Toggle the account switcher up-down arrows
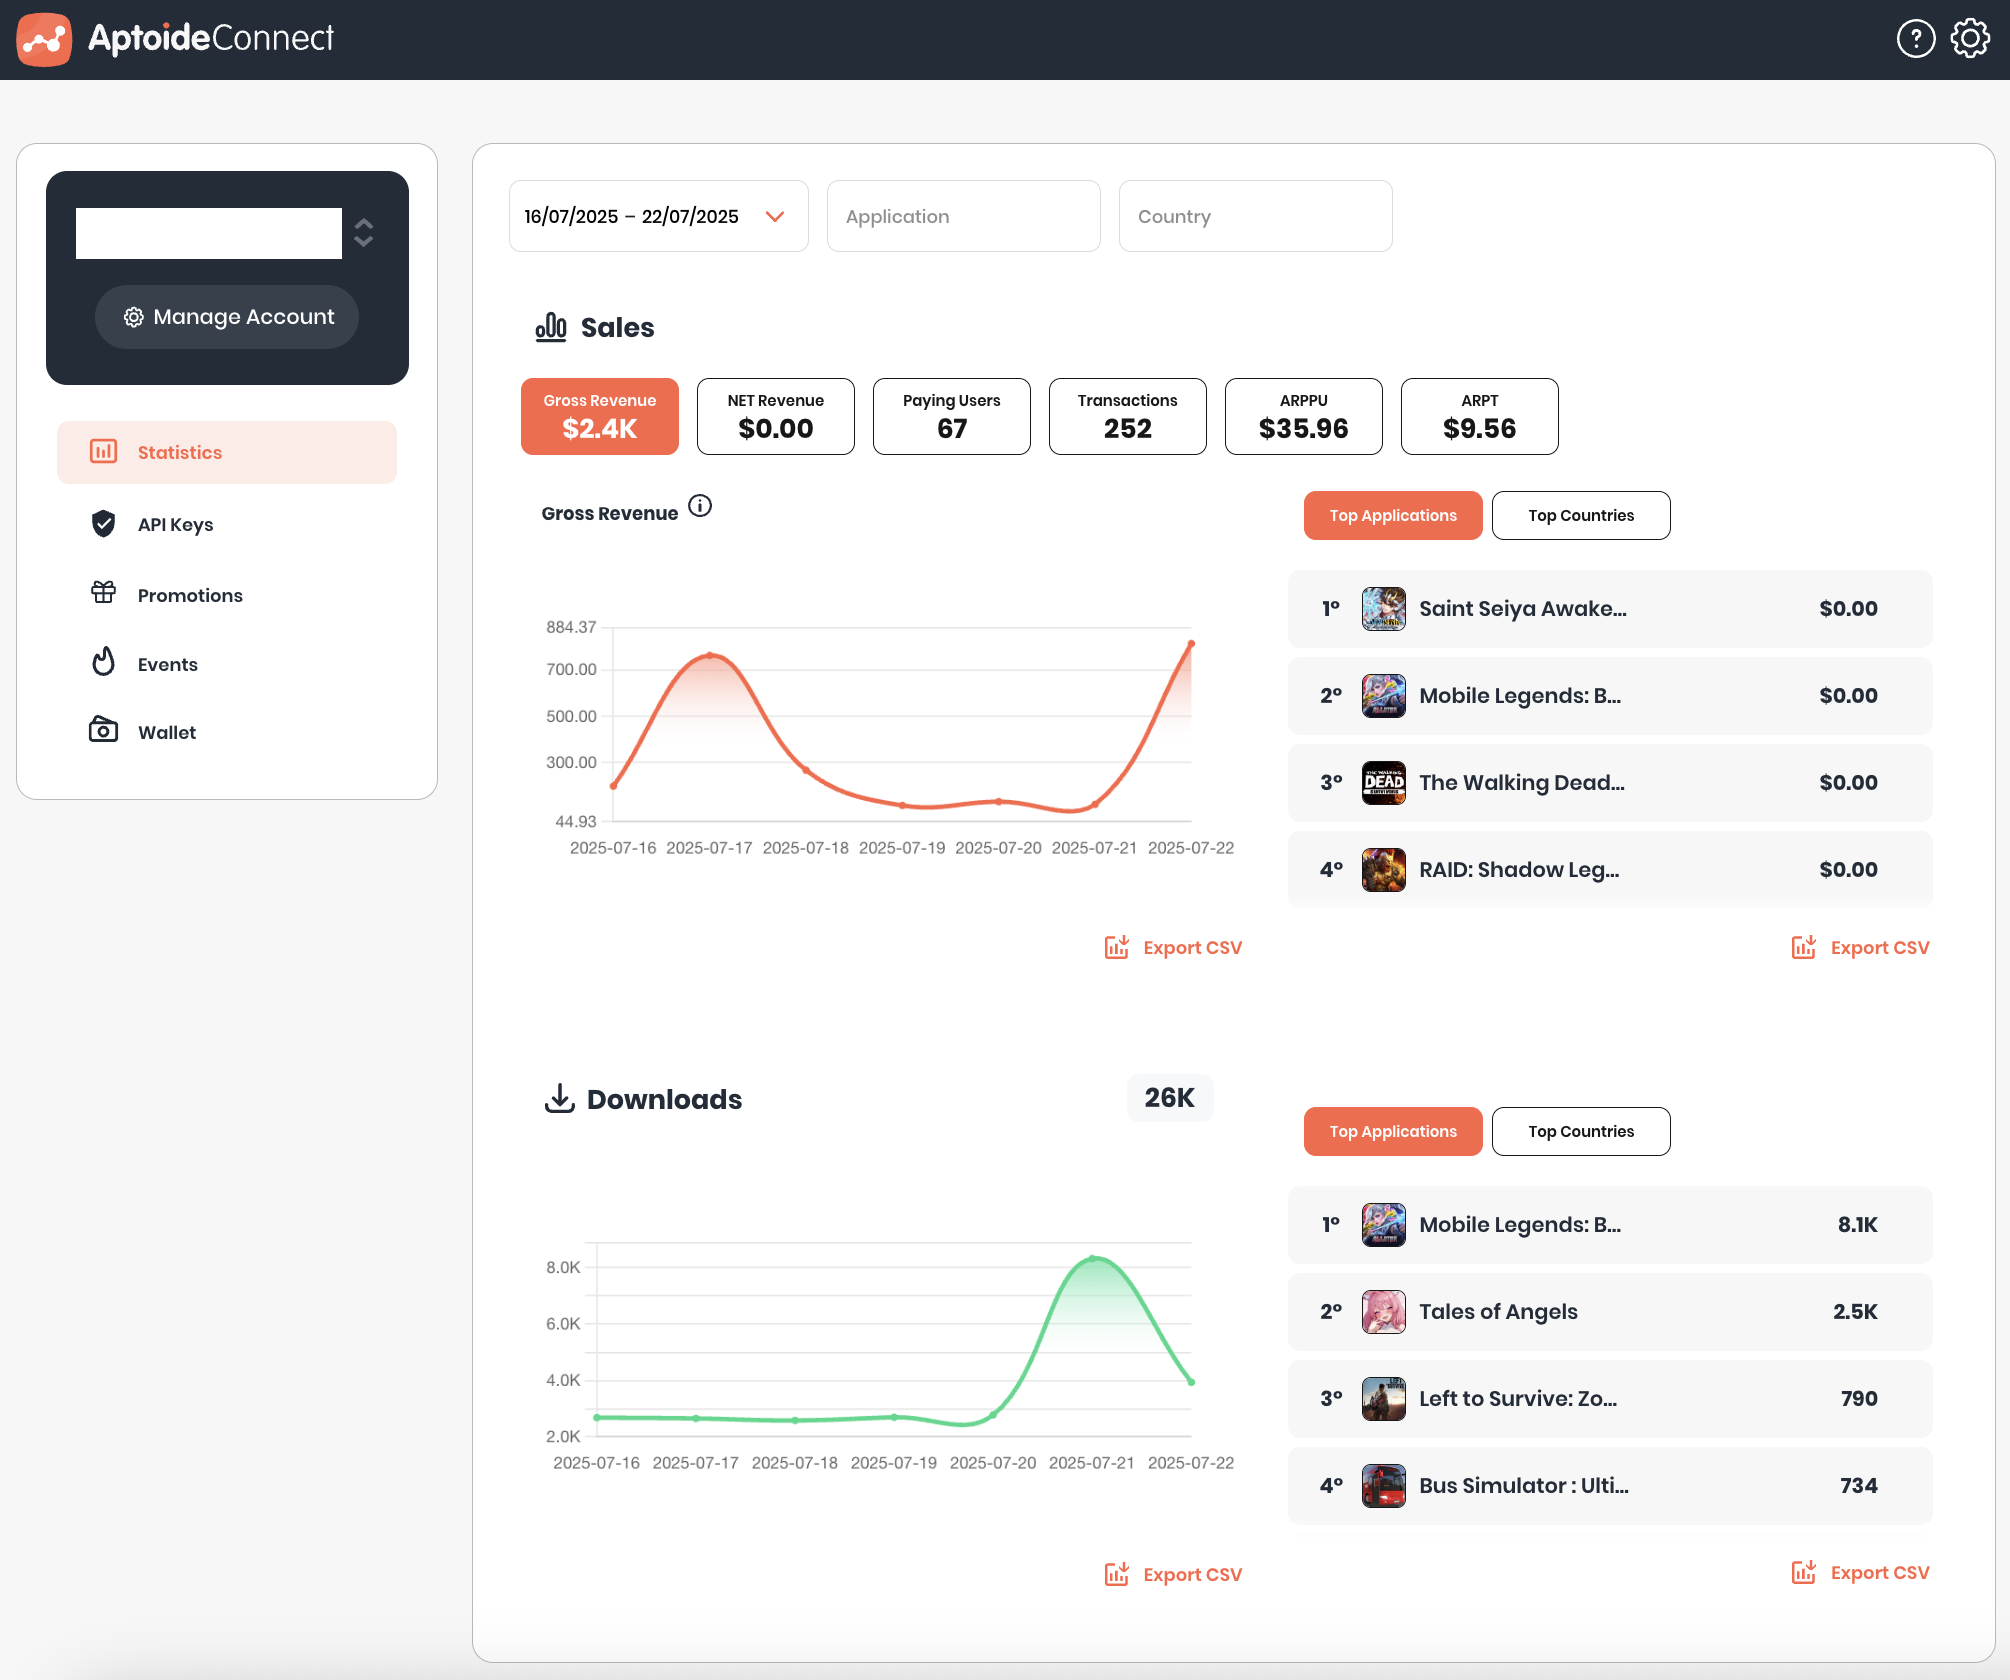2010x1680 pixels. tap(364, 233)
